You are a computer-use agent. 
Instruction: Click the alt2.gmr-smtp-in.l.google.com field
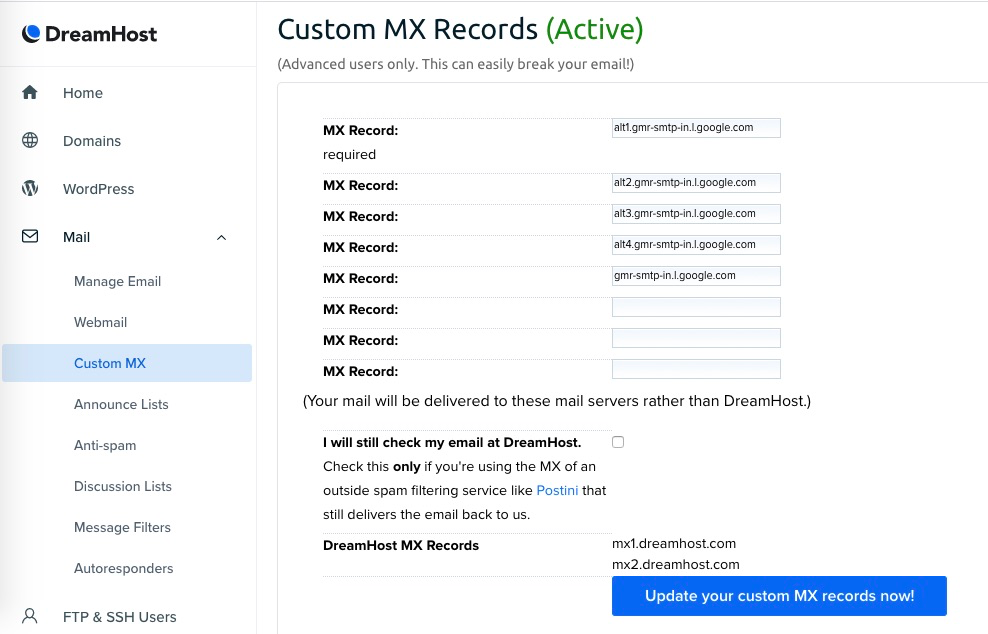tap(696, 183)
